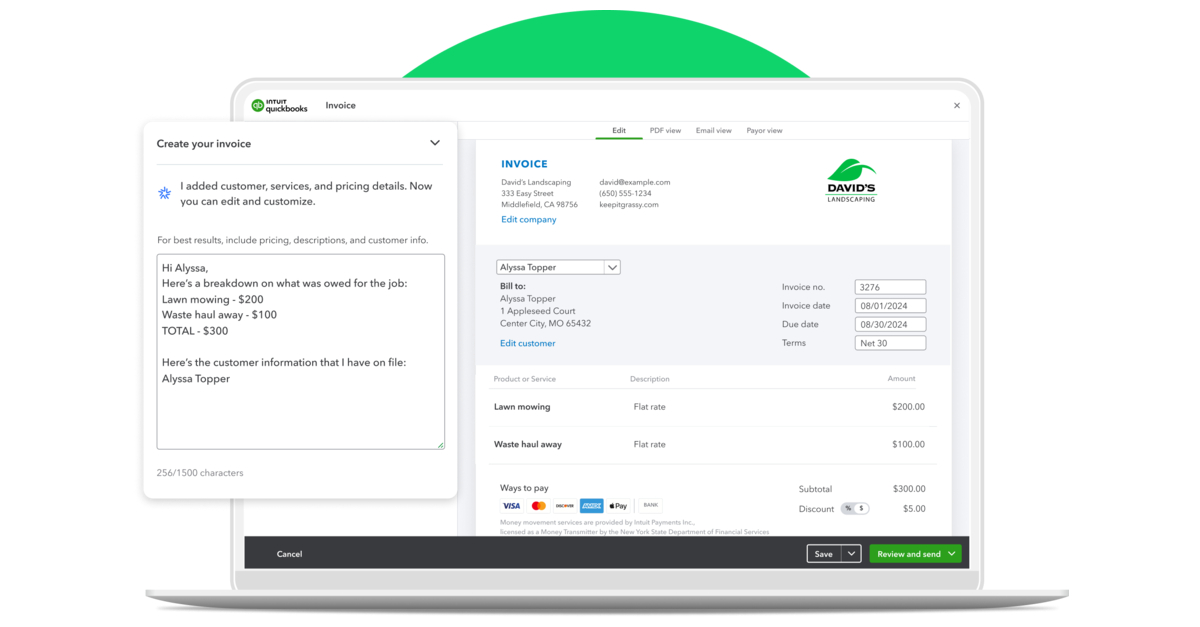Select the Visa payment icon
The height and width of the screenshot is (627, 1200).
tap(512, 506)
